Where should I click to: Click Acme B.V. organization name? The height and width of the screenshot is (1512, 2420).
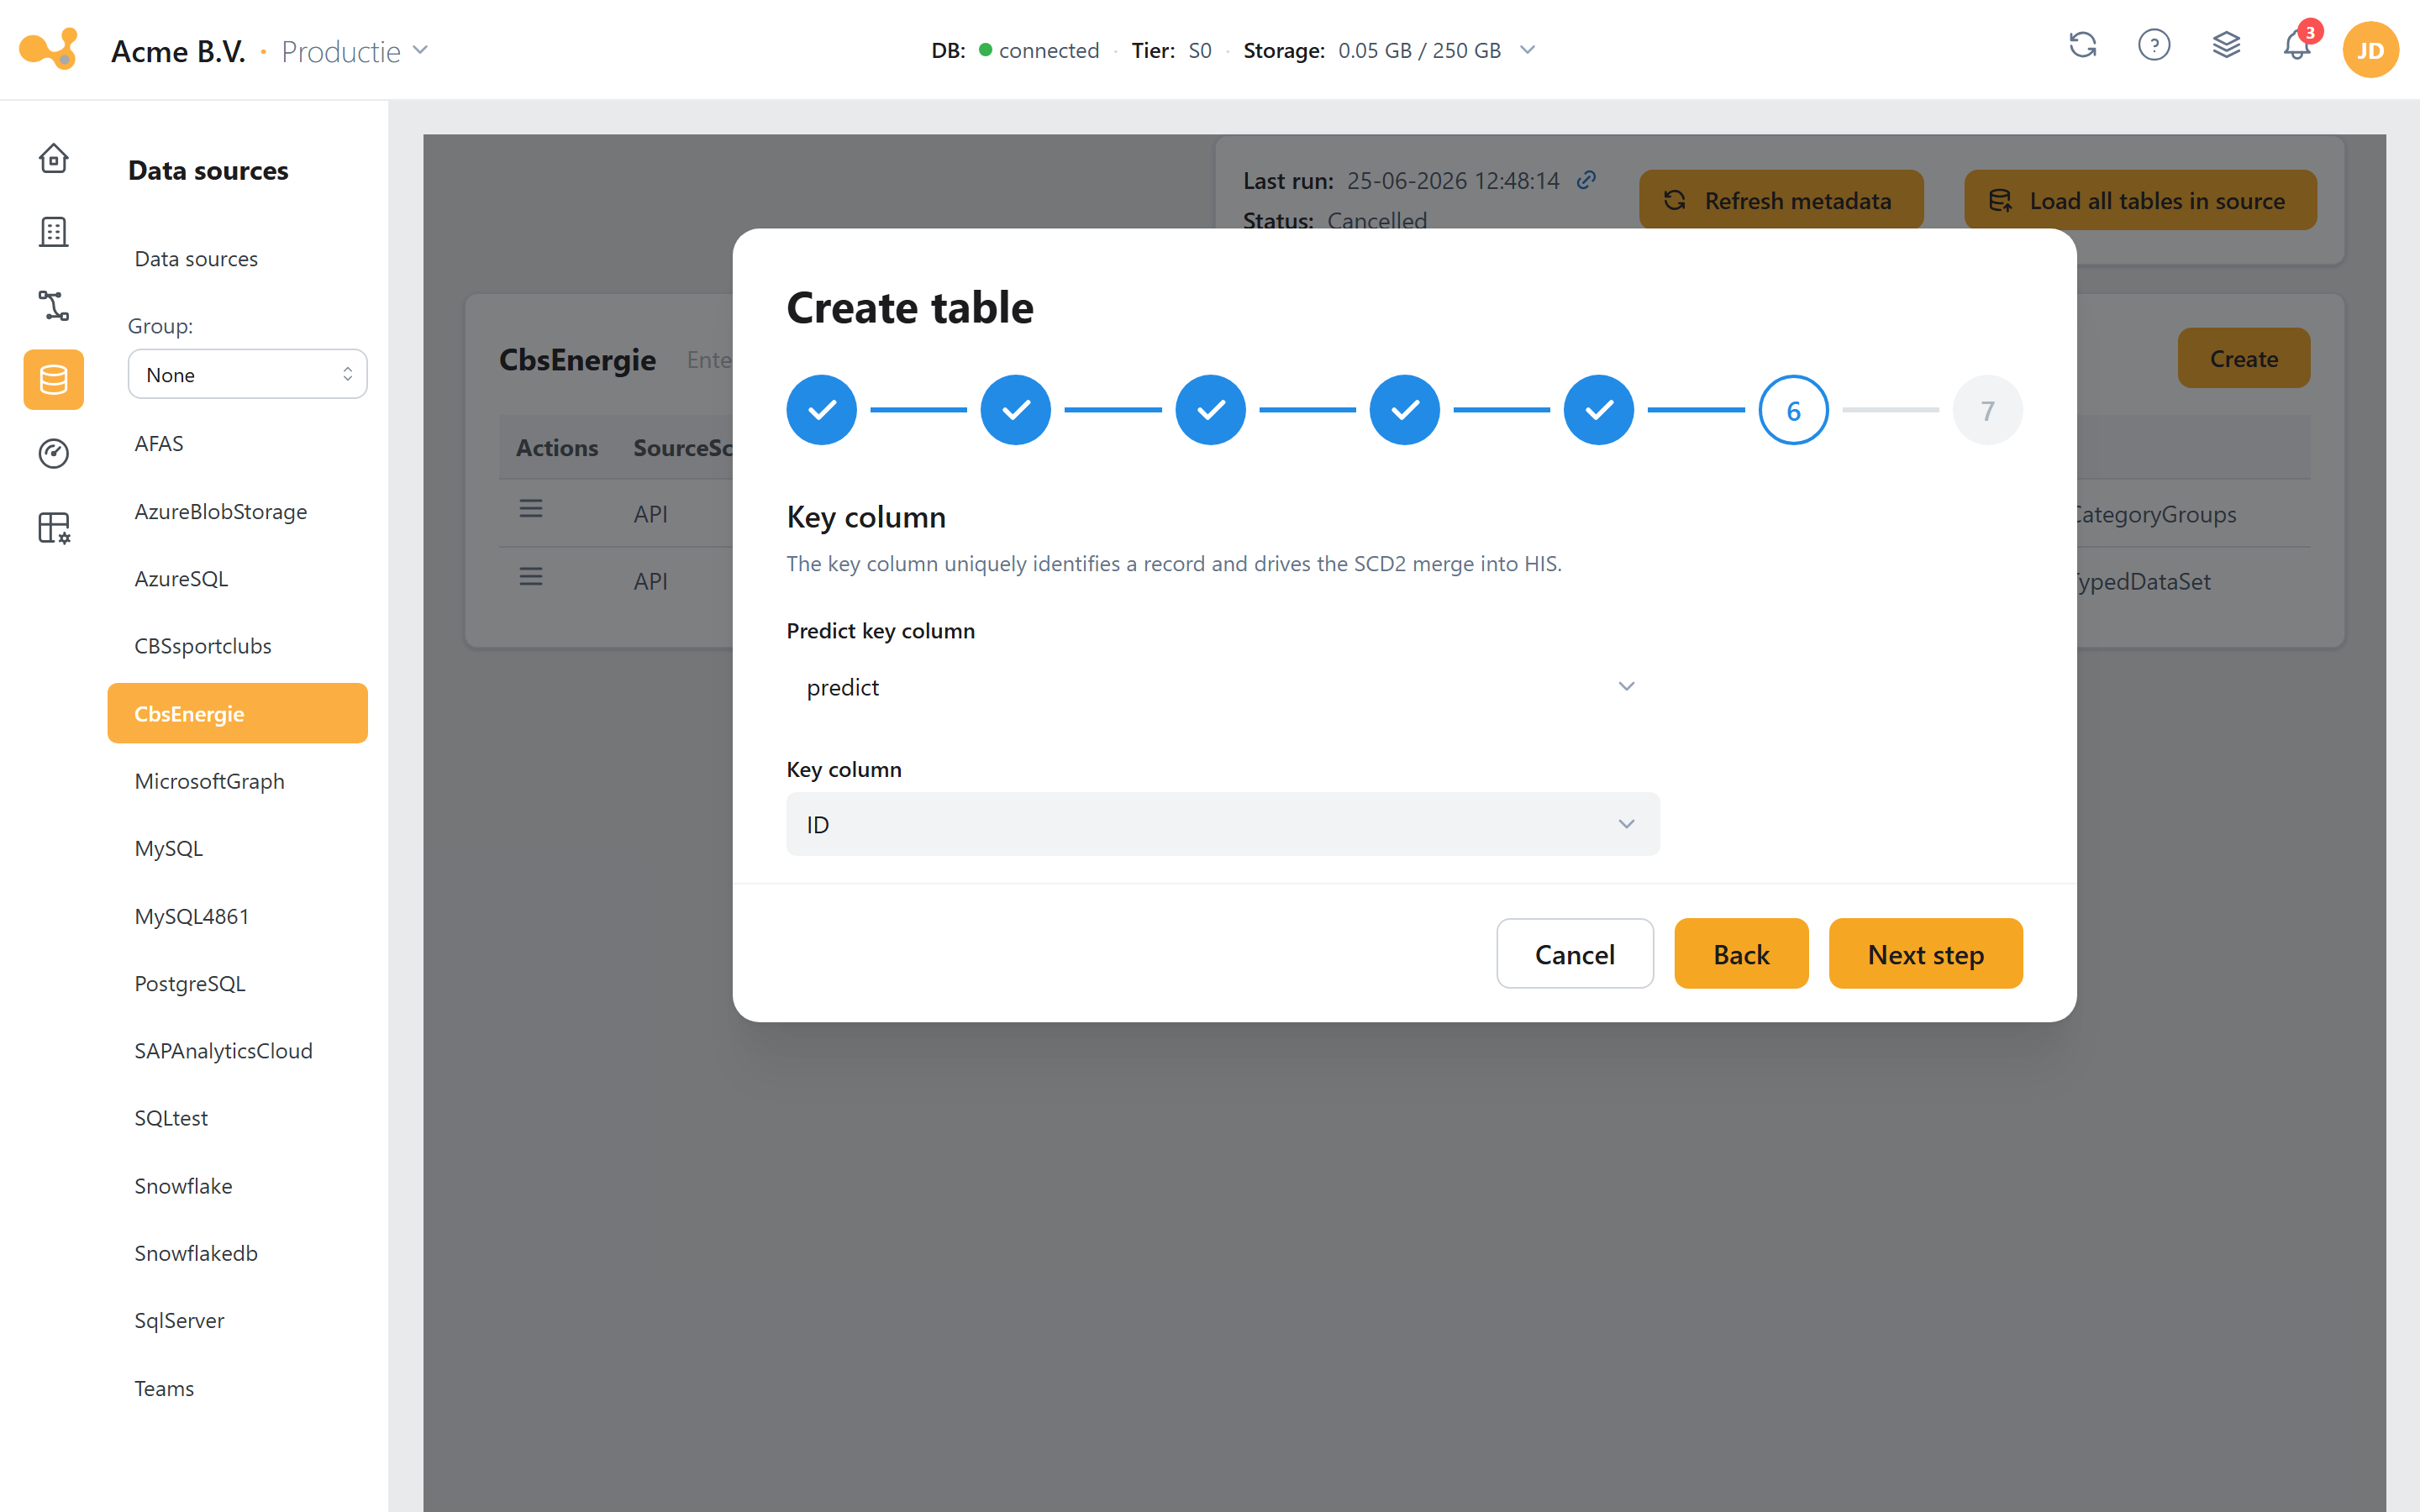point(178,51)
